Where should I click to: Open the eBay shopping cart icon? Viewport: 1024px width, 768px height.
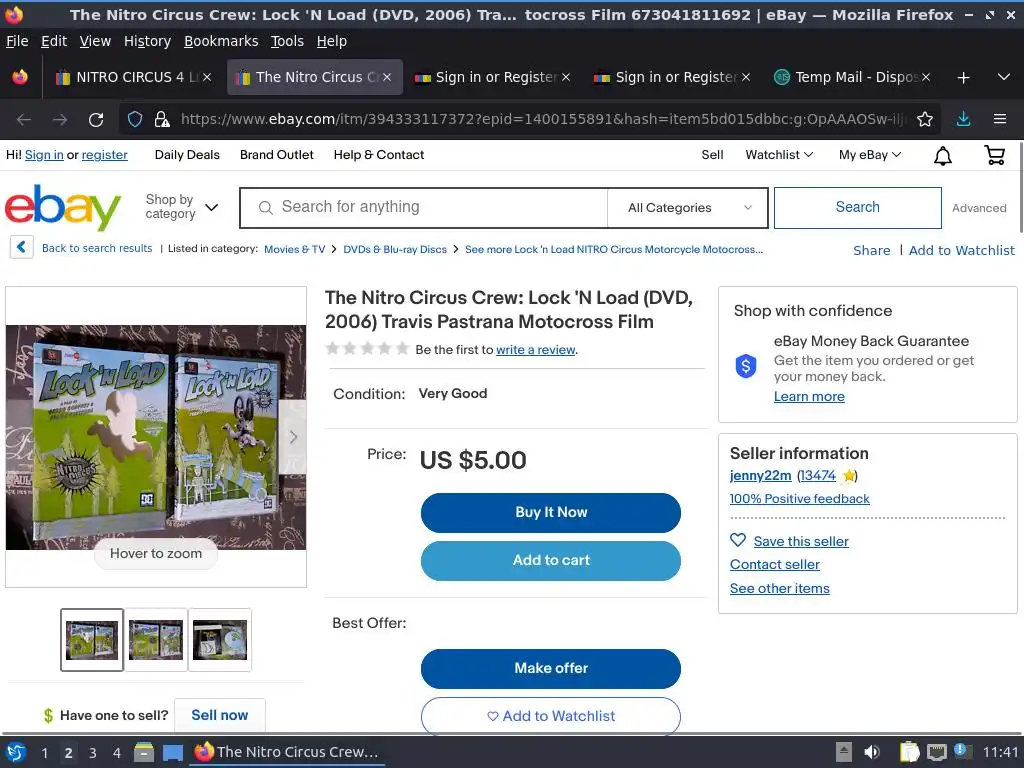pos(995,155)
